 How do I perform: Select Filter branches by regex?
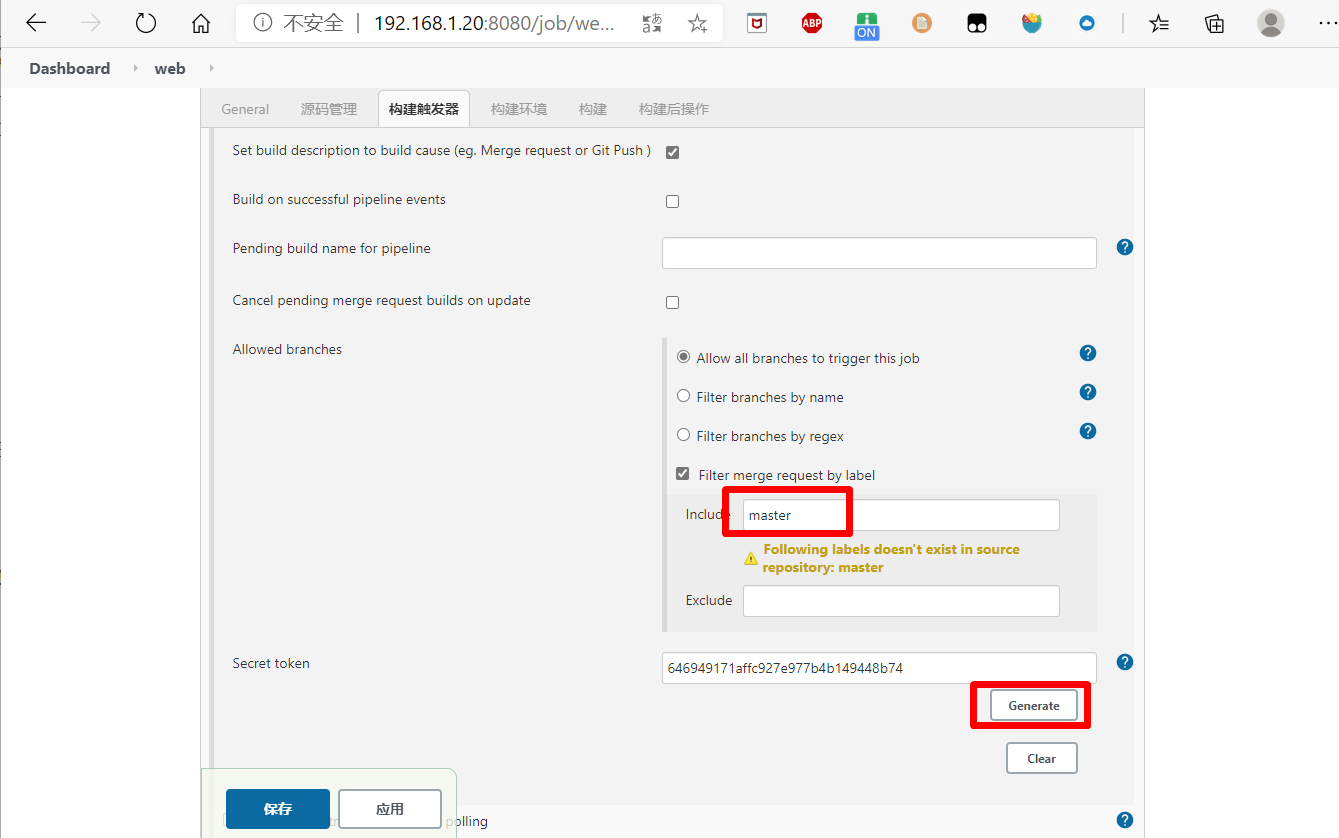coord(684,435)
